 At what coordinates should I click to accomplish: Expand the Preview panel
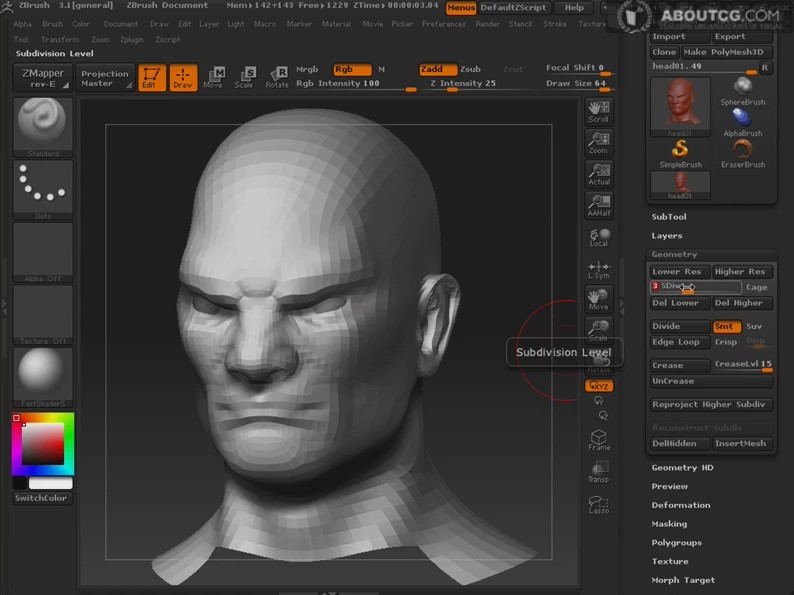click(x=669, y=486)
